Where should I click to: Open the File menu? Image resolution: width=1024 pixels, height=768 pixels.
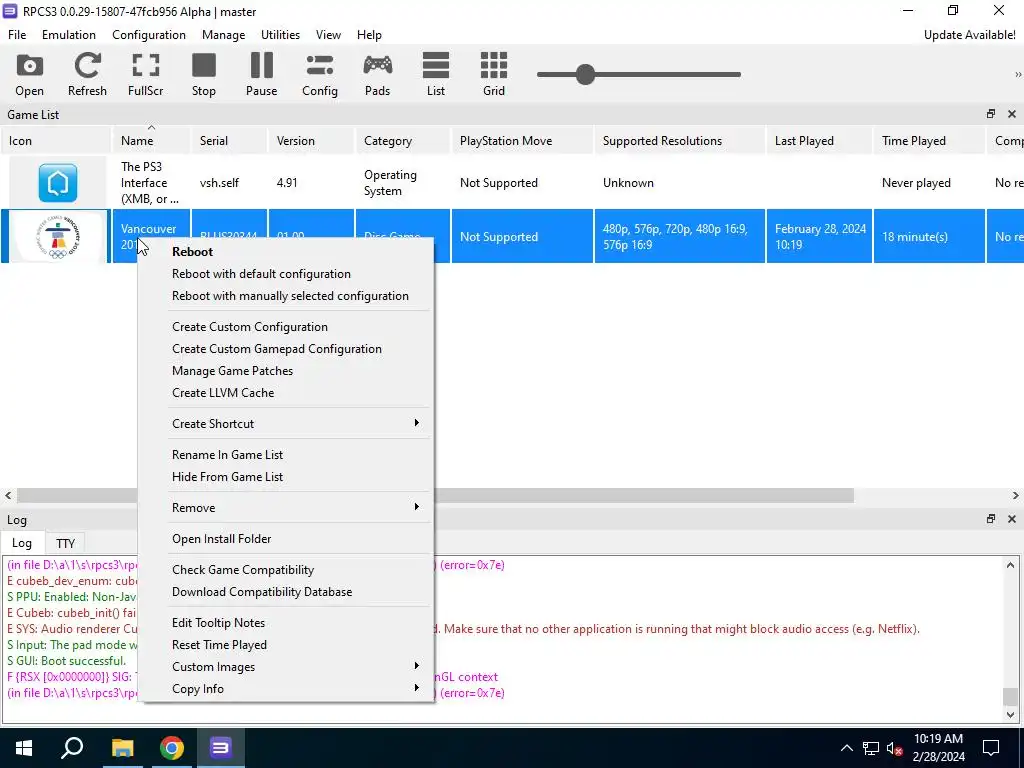17,35
